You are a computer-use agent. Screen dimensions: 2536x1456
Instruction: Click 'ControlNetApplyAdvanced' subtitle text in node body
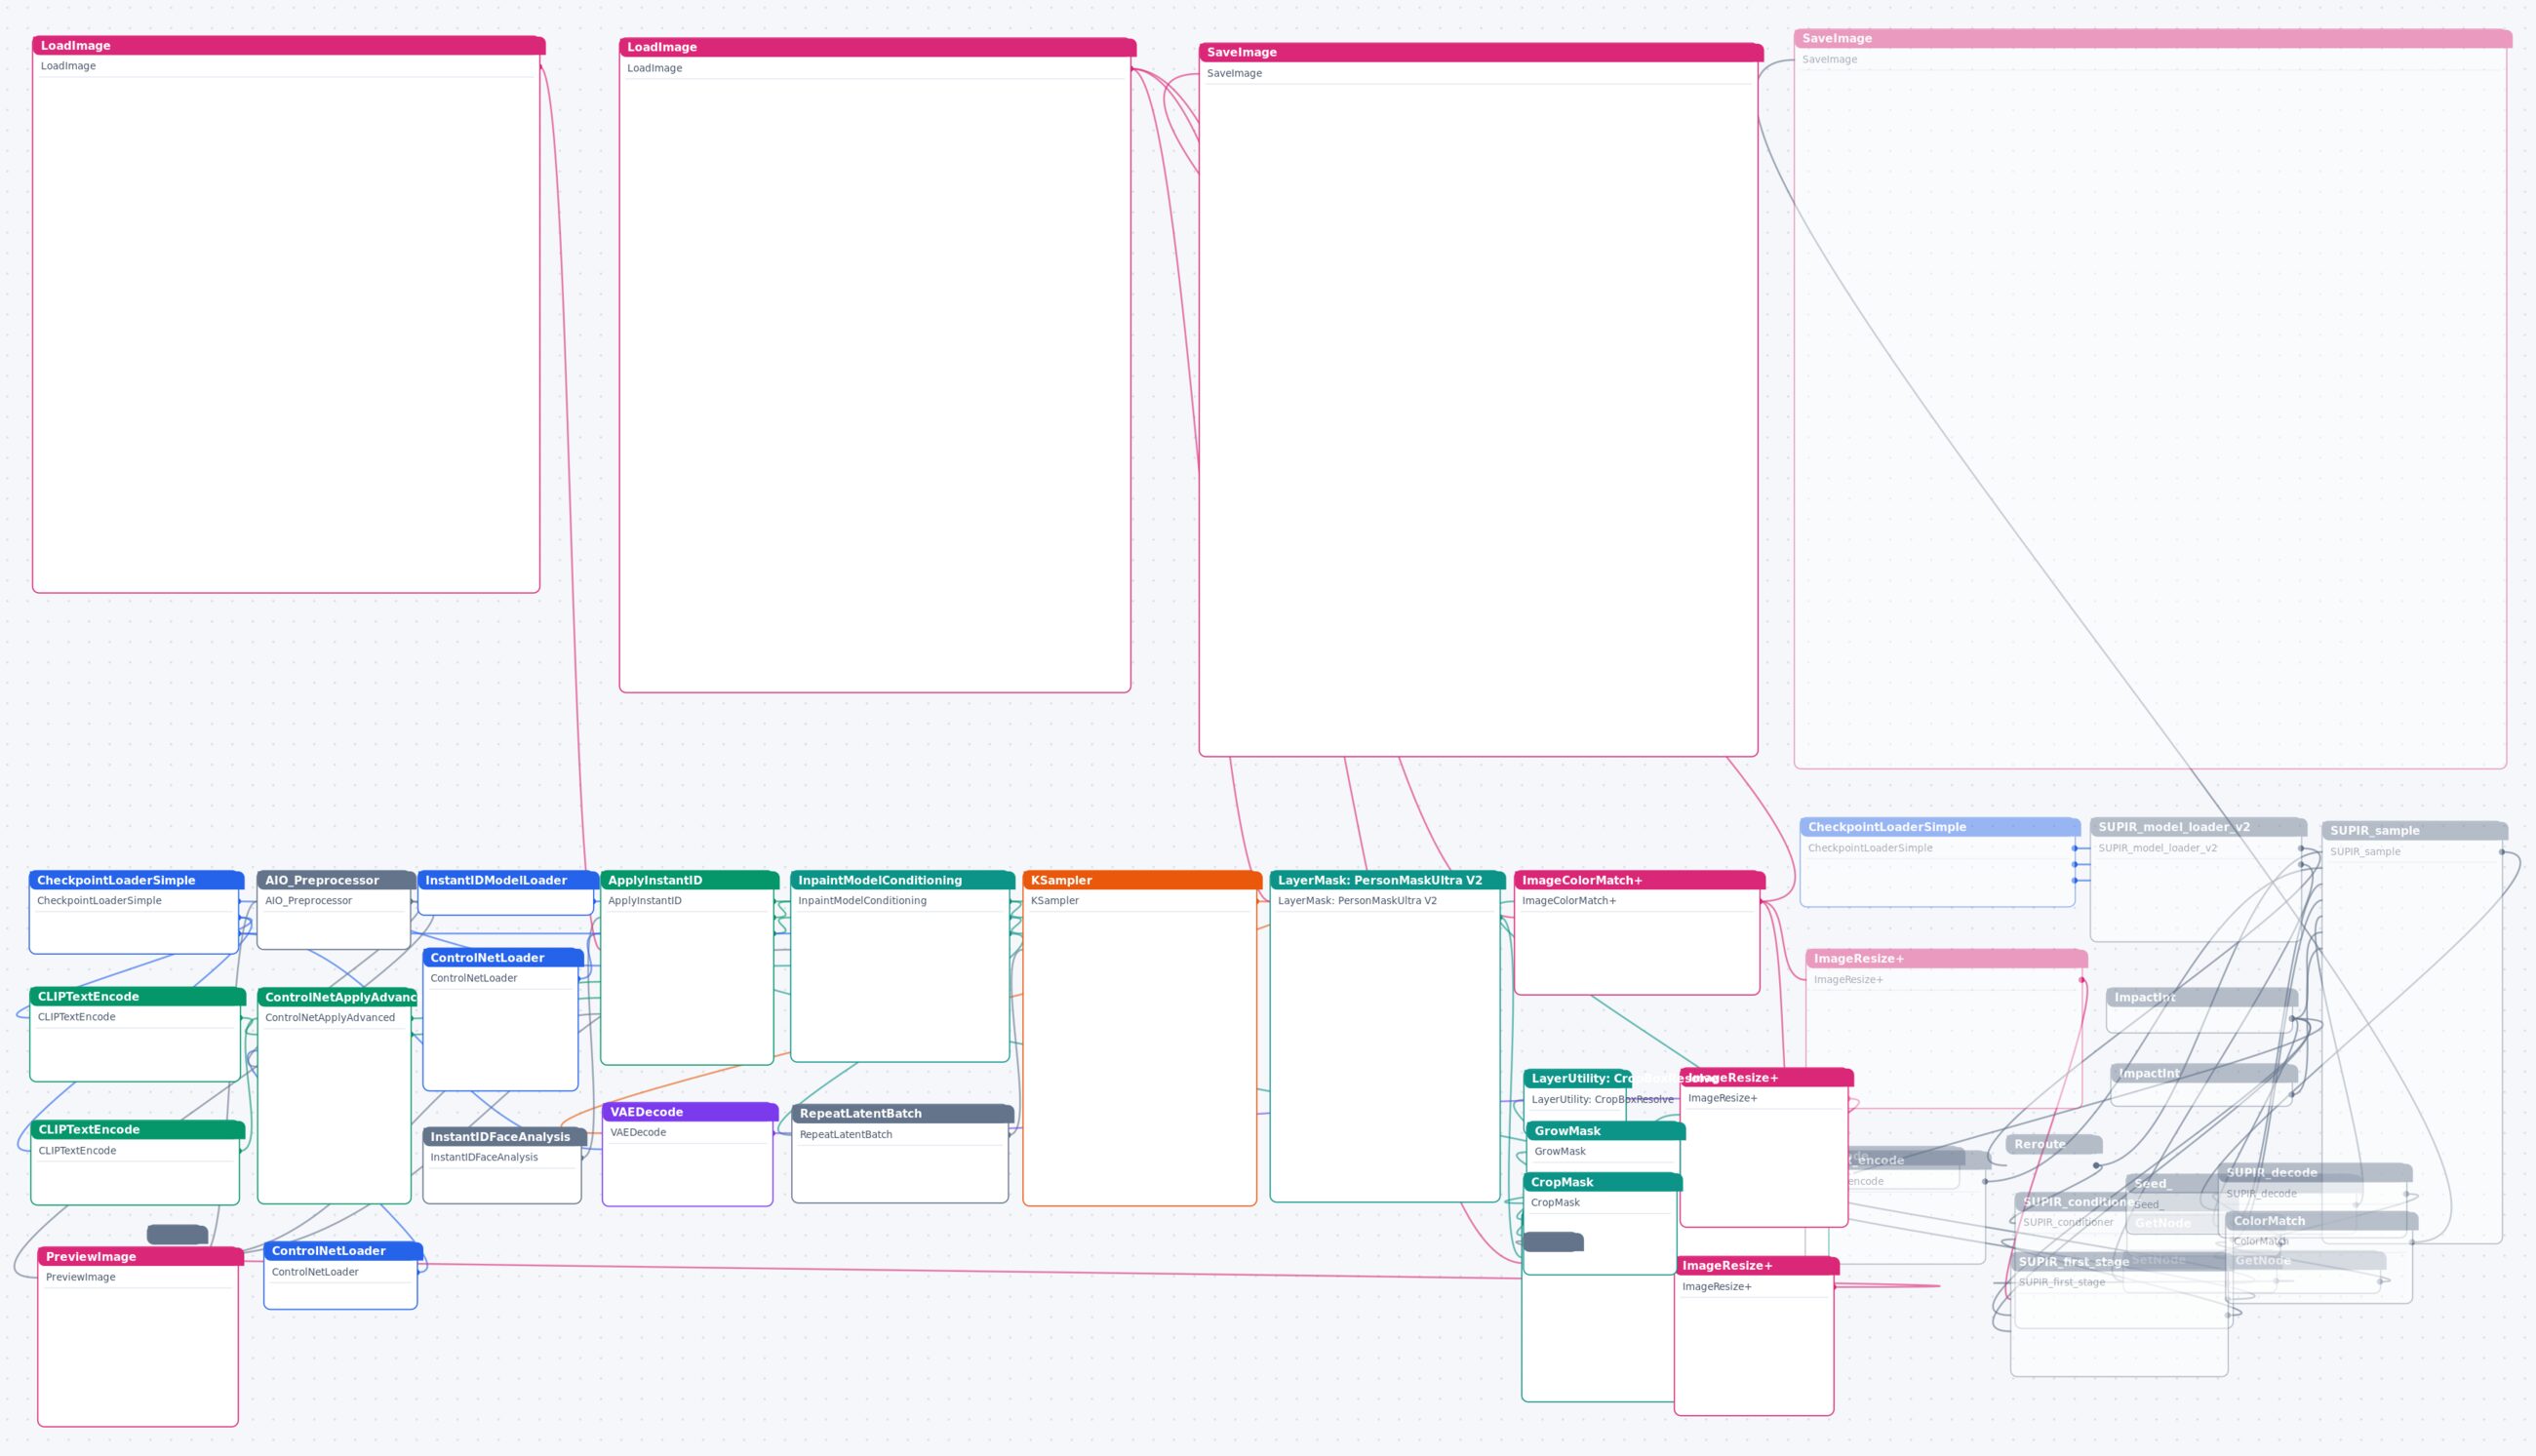click(x=329, y=1018)
